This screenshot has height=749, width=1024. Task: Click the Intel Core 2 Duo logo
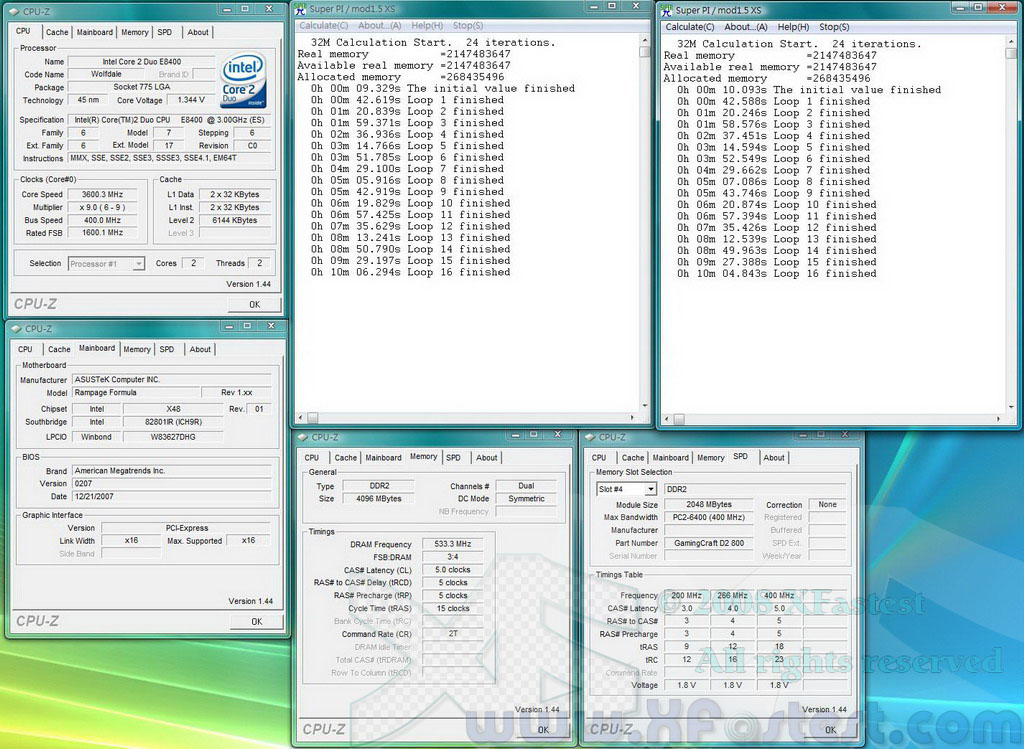point(245,78)
